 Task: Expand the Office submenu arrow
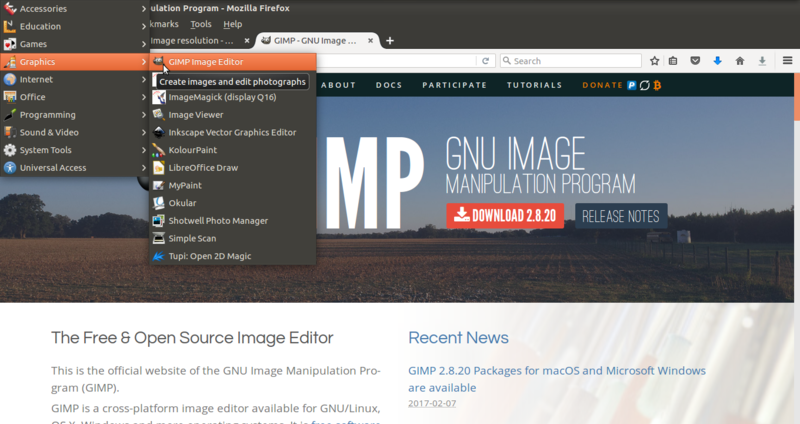pos(144,97)
